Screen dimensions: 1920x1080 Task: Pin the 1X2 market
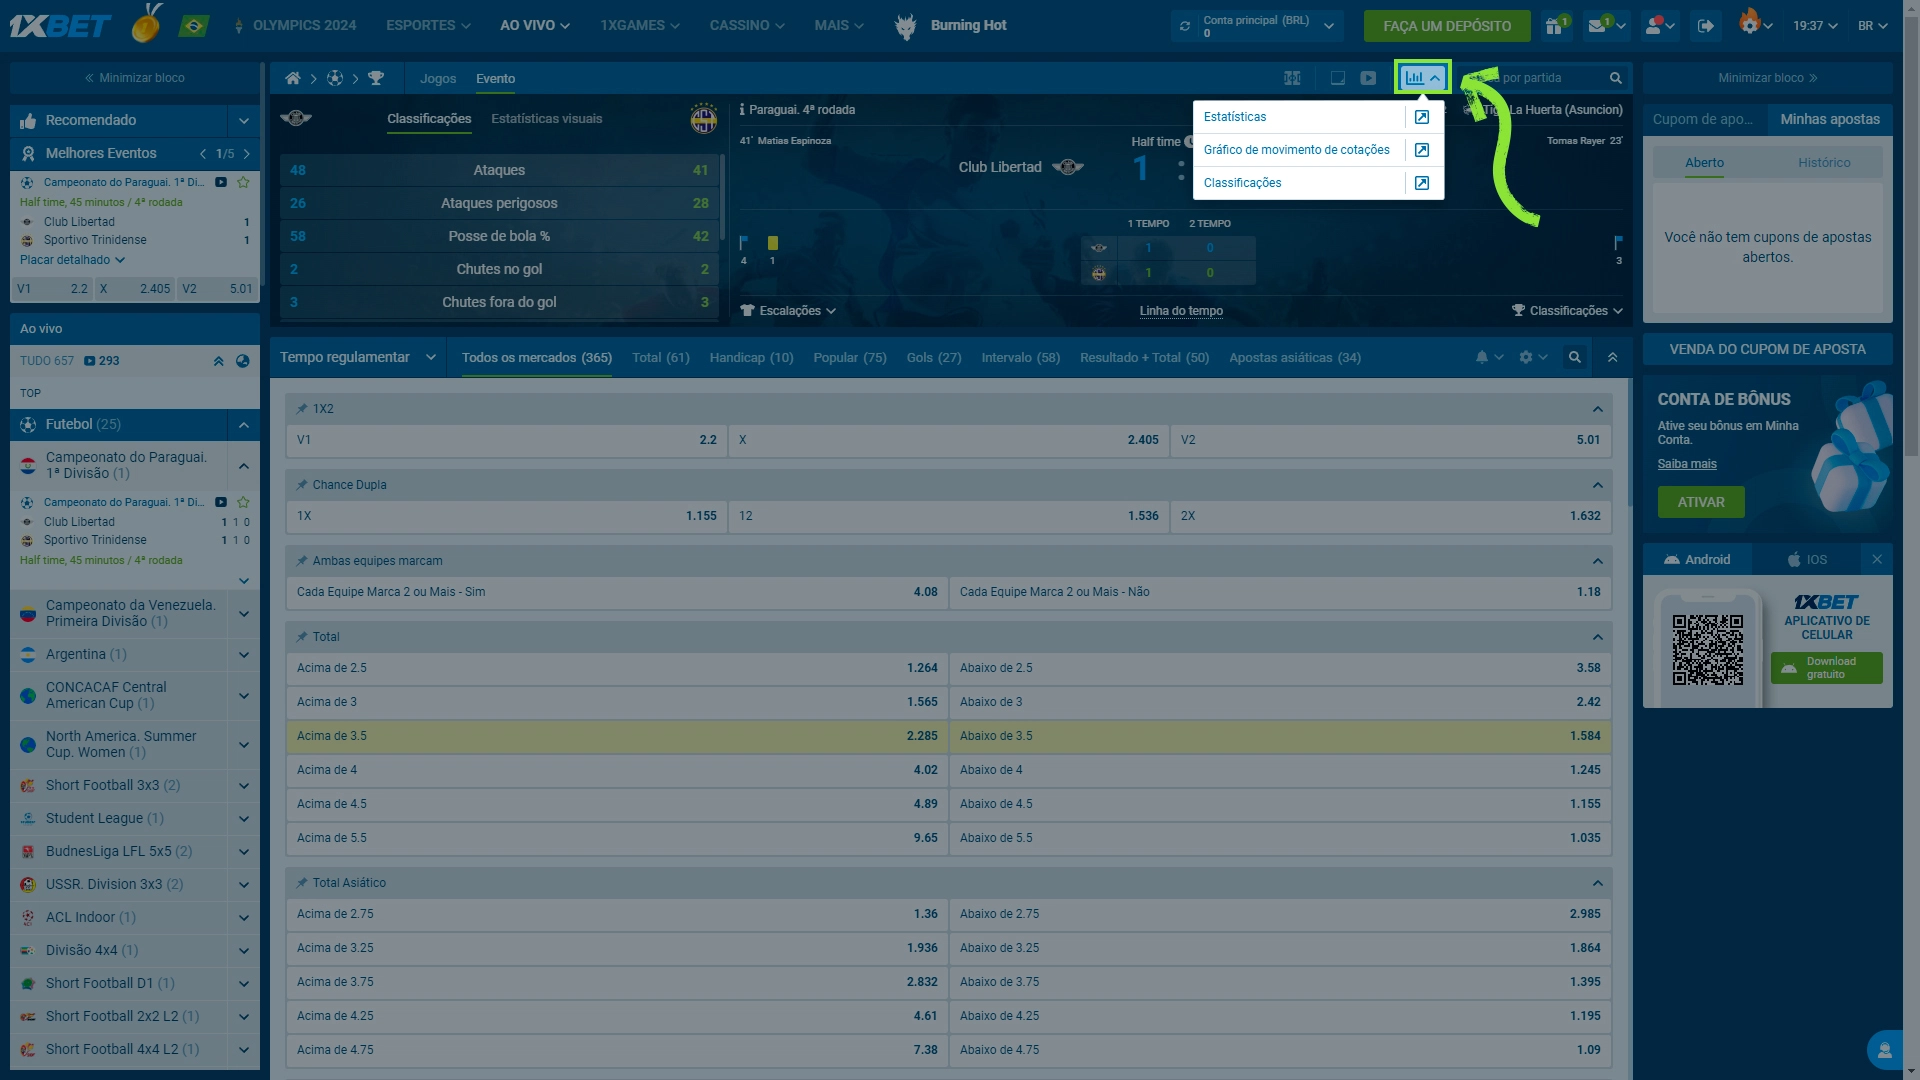pyautogui.click(x=301, y=409)
